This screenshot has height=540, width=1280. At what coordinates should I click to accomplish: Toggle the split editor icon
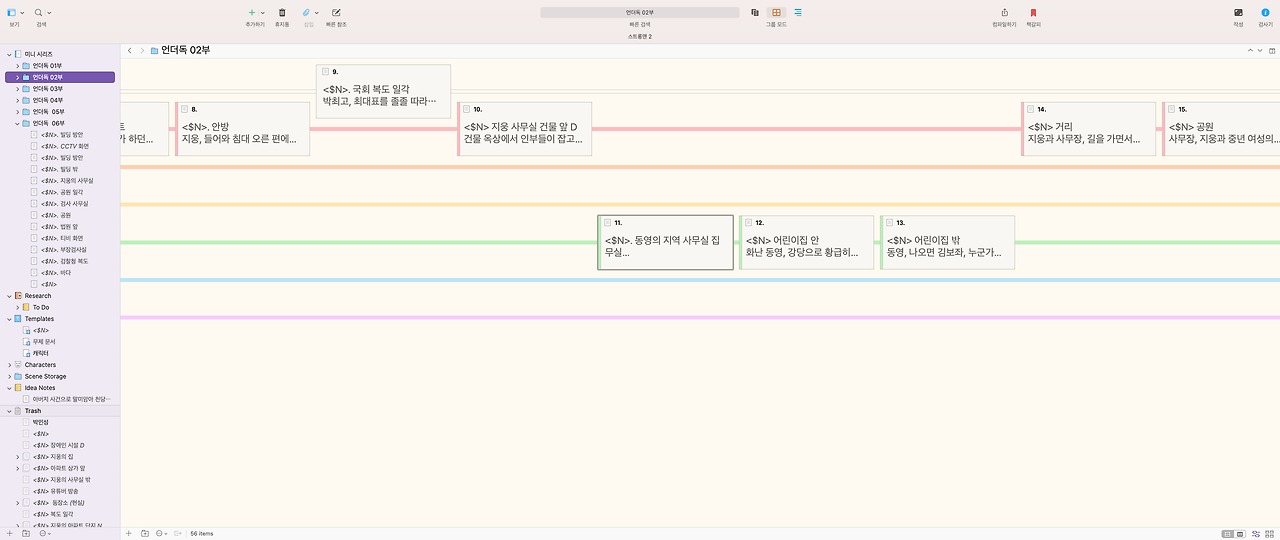point(1272,50)
